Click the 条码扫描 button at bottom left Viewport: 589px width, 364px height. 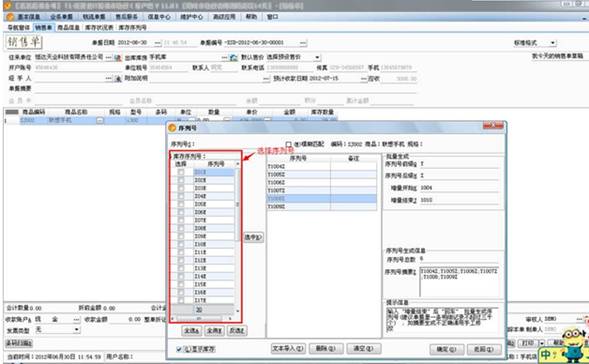point(19,343)
